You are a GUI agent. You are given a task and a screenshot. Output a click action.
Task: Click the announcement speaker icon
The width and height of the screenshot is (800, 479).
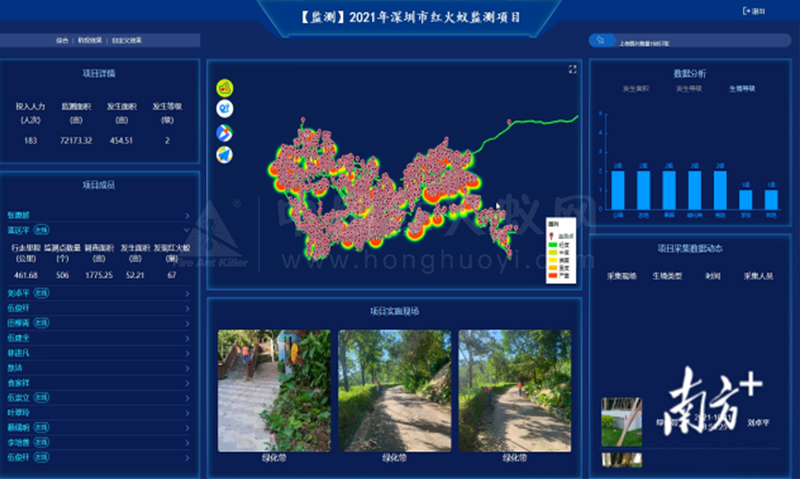(x=599, y=40)
